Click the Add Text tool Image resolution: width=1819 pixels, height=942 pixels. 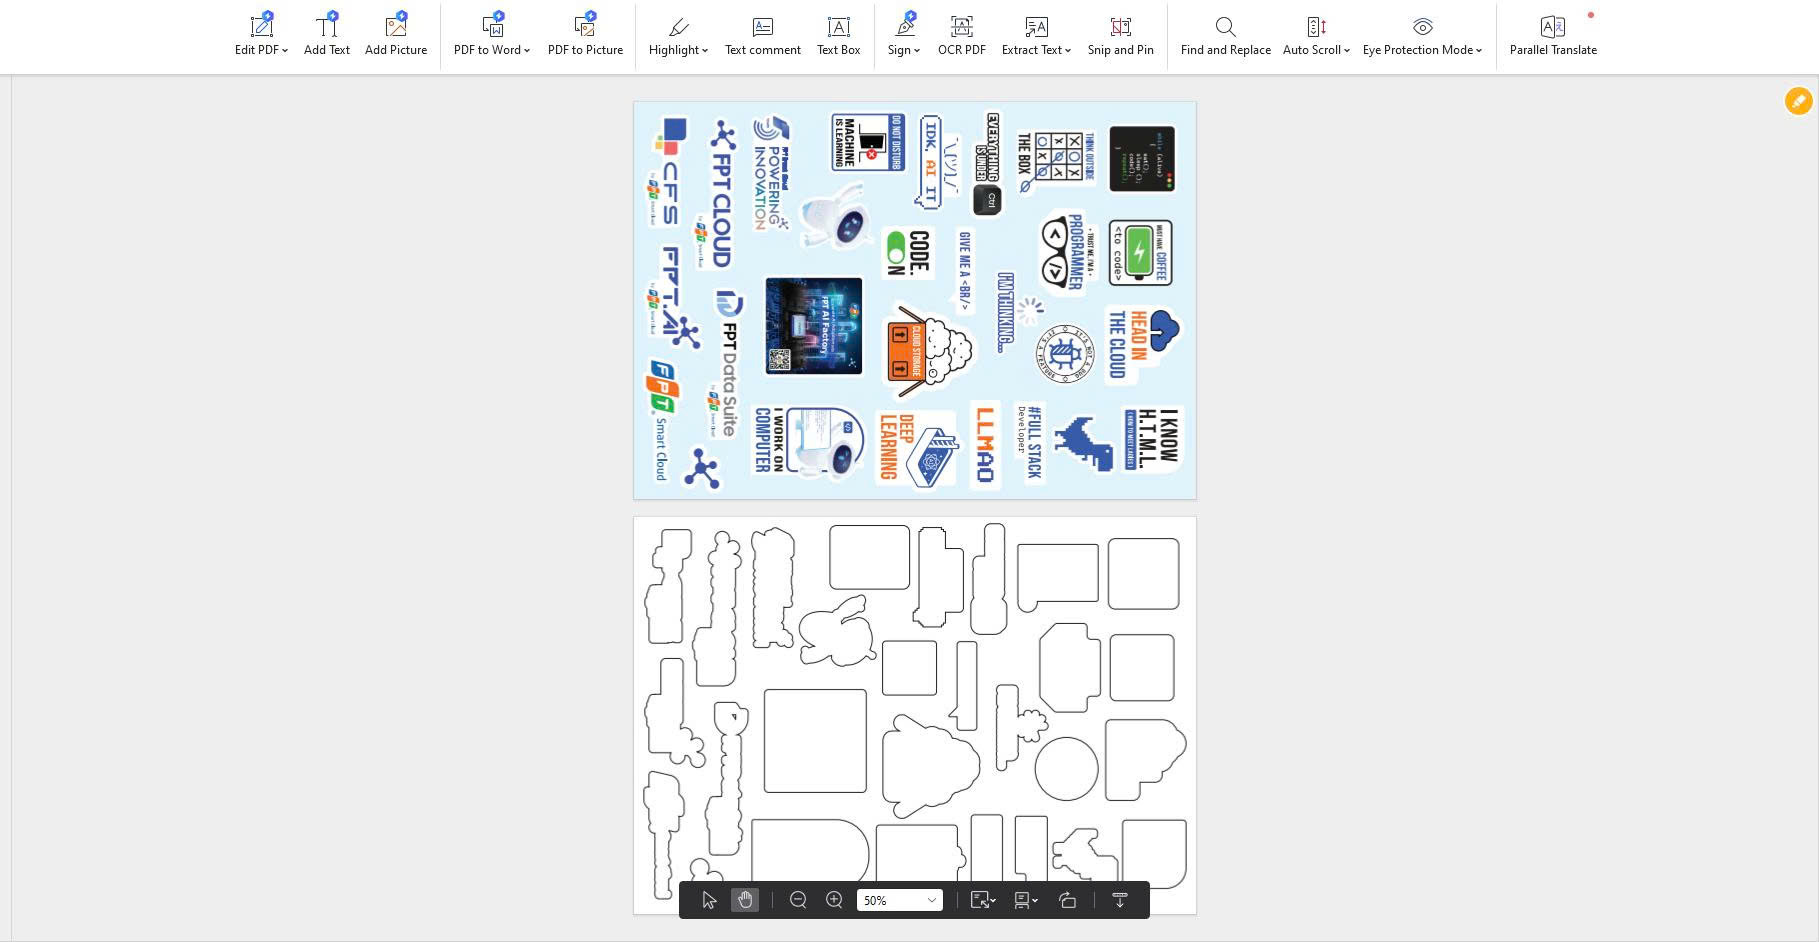[x=327, y=35]
